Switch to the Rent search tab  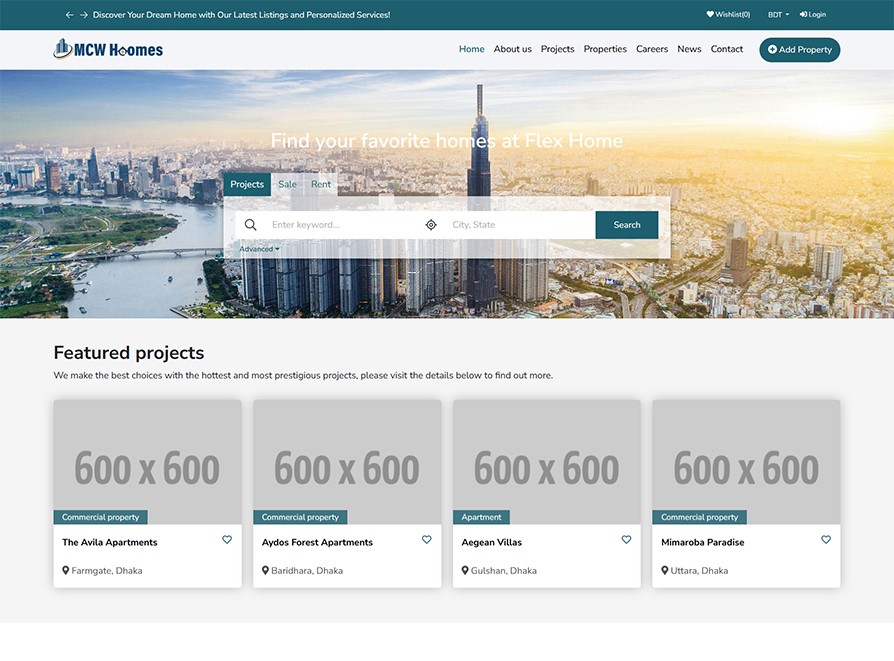click(x=321, y=184)
